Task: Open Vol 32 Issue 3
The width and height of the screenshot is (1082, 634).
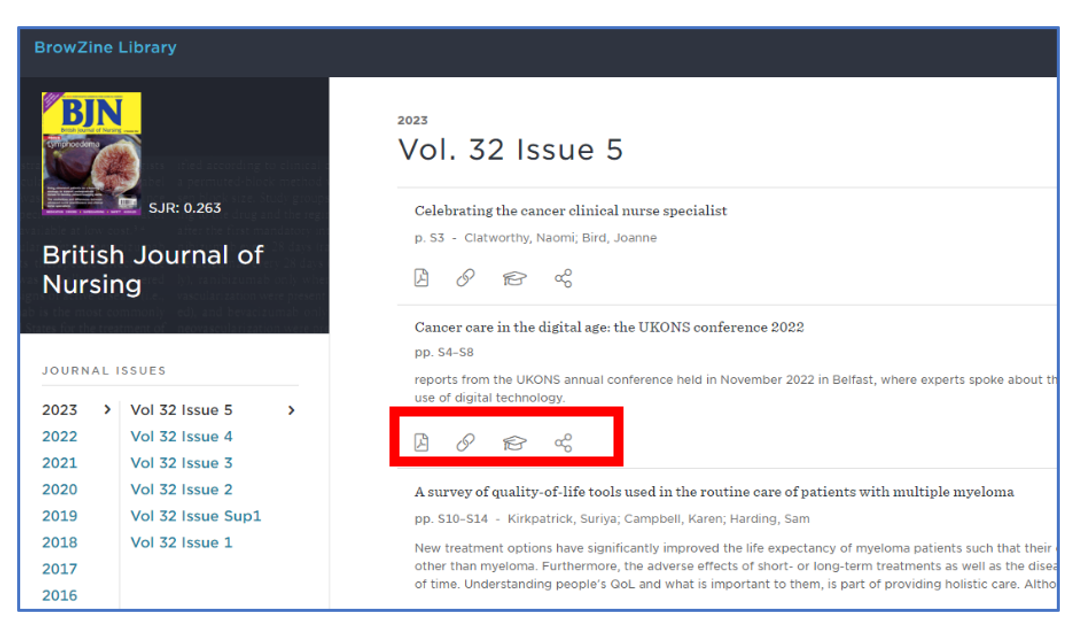Action: 181,463
